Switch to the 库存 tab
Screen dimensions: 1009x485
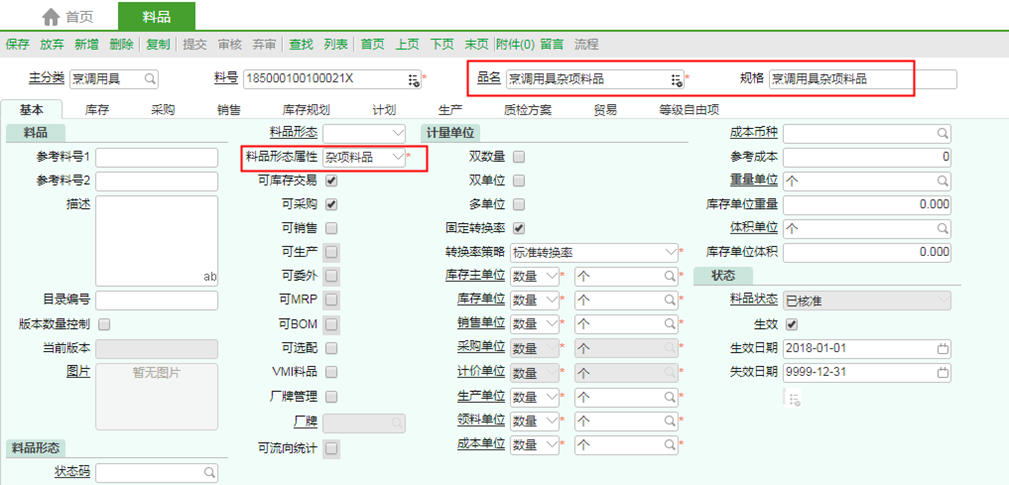(x=97, y=110)
